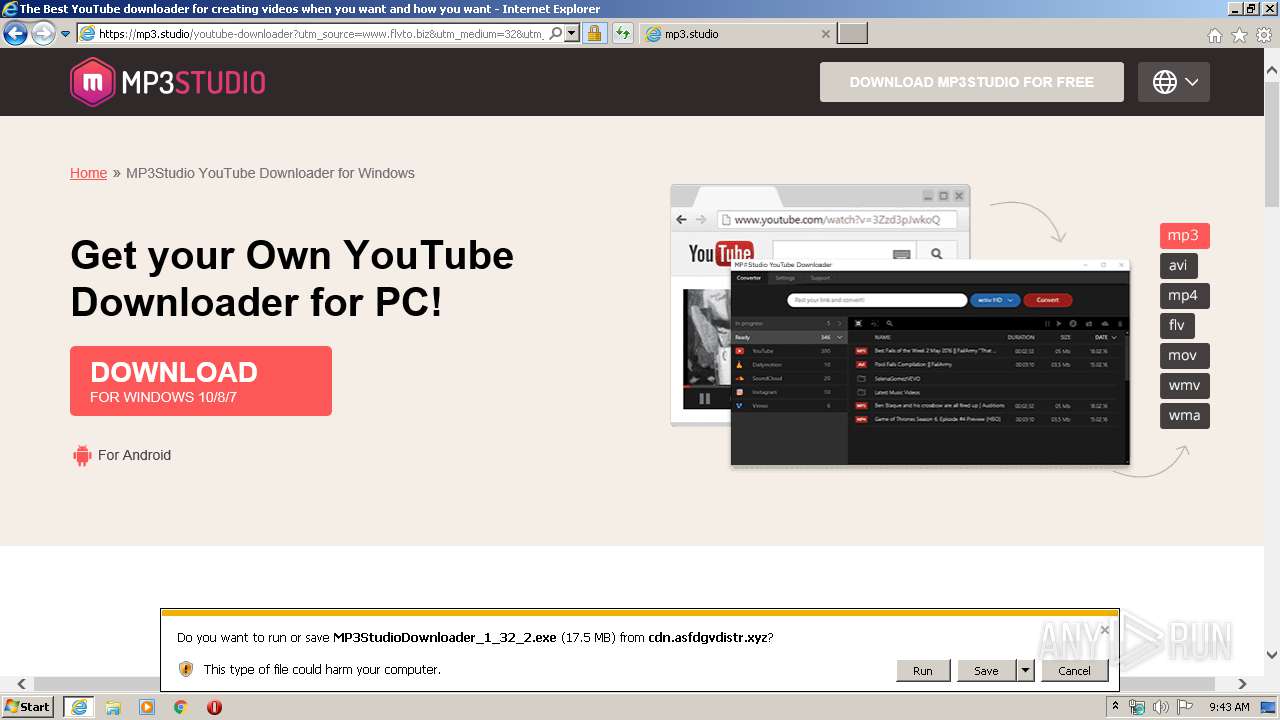Viewport: 1280px width, 720px height.
Task: Click the Android robot icon
Action: coord(82,455)
